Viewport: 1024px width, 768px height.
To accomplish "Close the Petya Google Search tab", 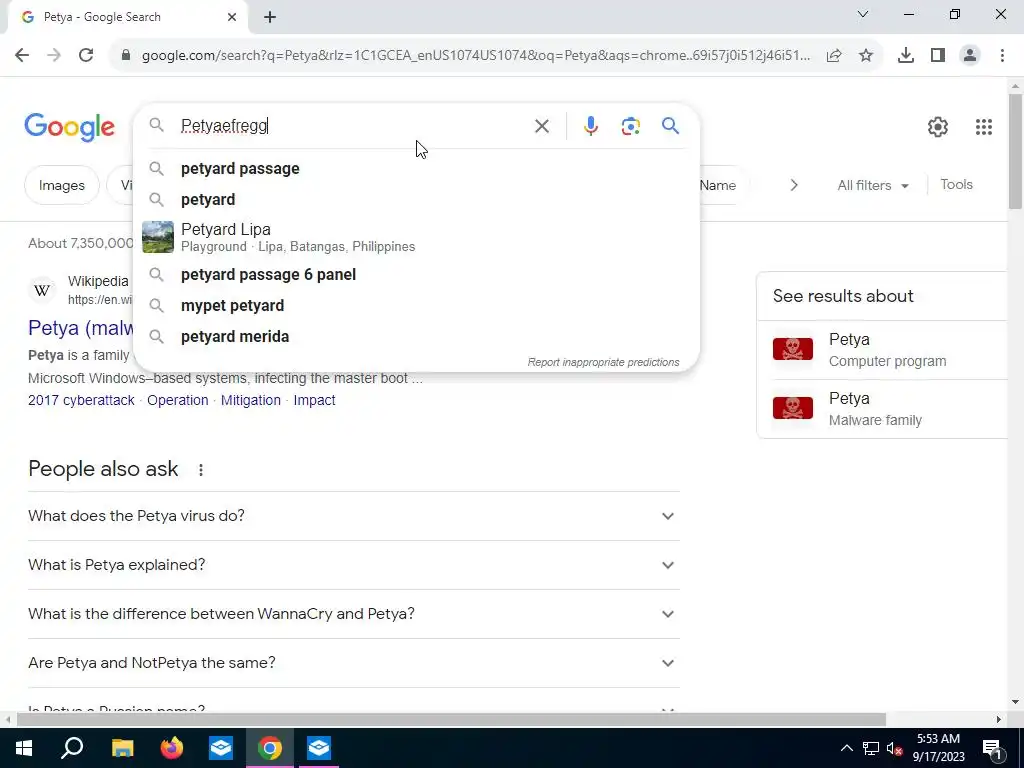I will [232, 17].
